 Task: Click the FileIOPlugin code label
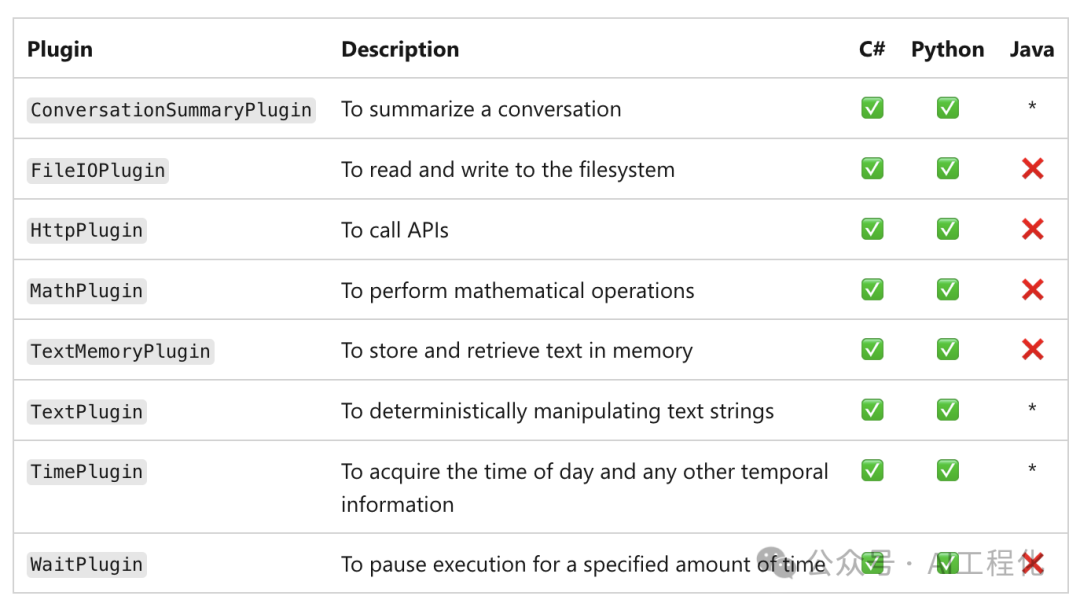(x=98, y=170)
